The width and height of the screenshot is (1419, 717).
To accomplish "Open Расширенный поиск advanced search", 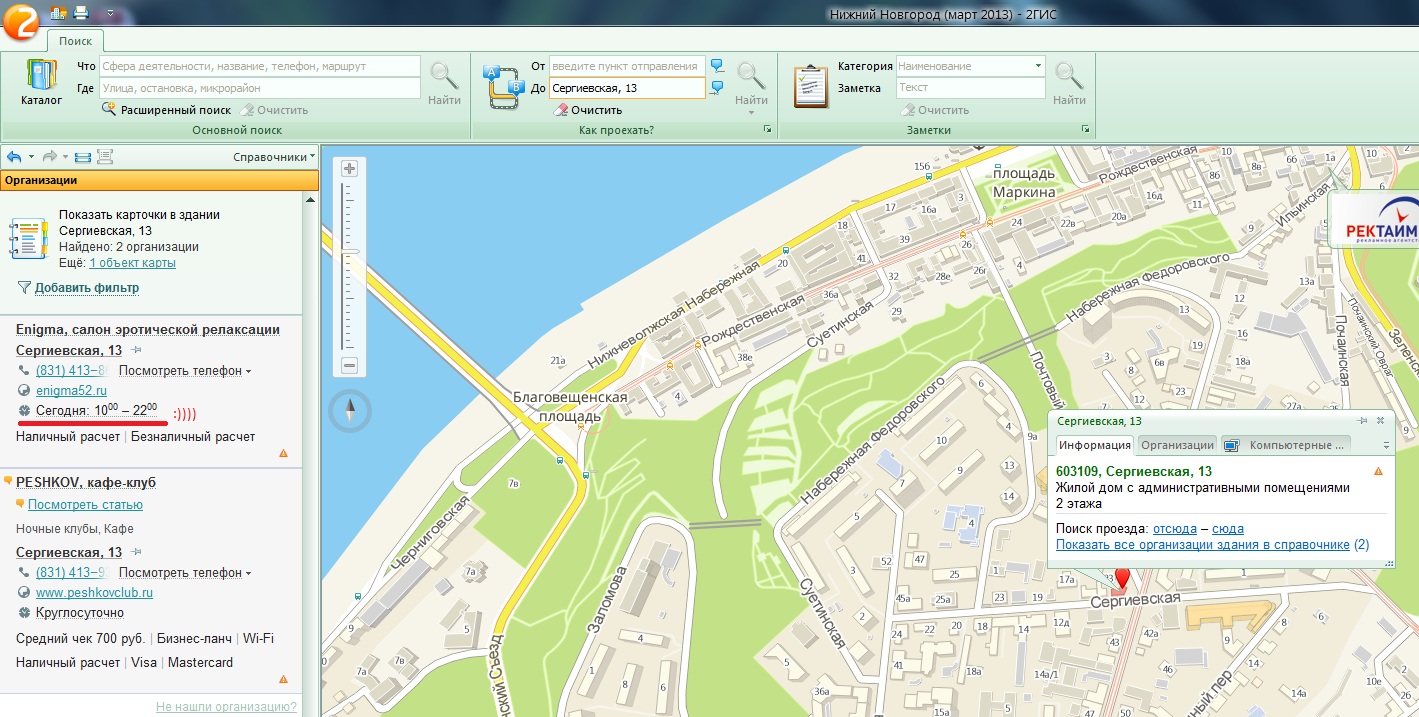I will (x=167, y=110).
